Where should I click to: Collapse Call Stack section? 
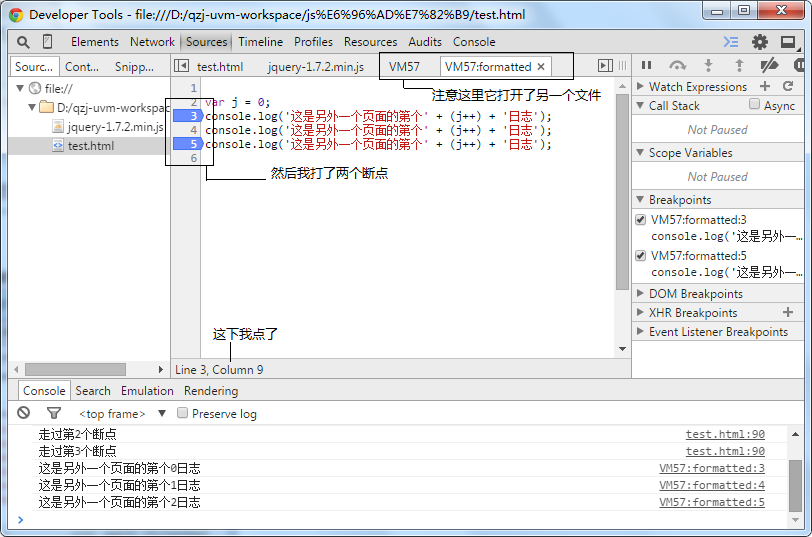(x=640, y=105)
